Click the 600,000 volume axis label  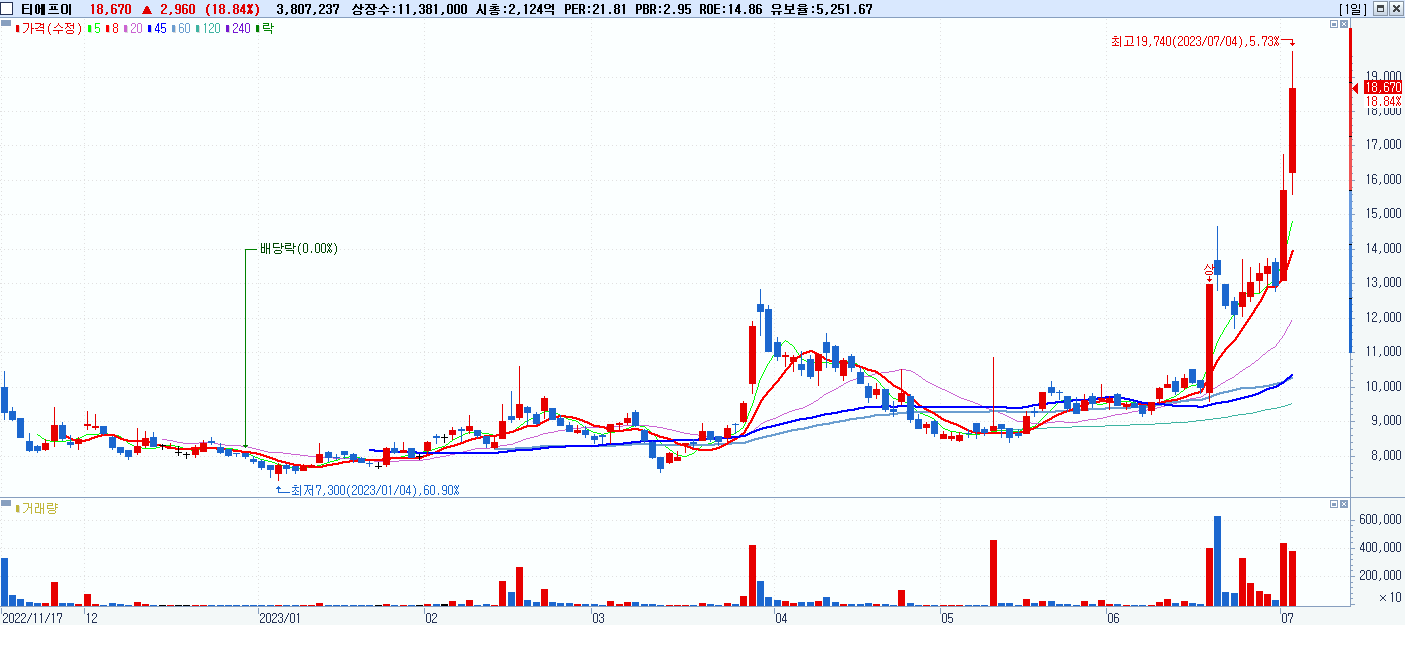1381,519
